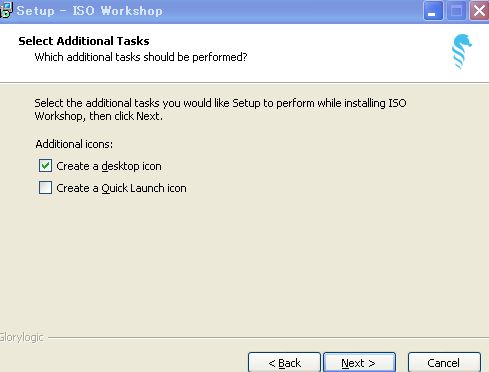This screenshot has width=489, height=372.
Task: Click the greyed-out maximize button
Action: click(456, 11)
